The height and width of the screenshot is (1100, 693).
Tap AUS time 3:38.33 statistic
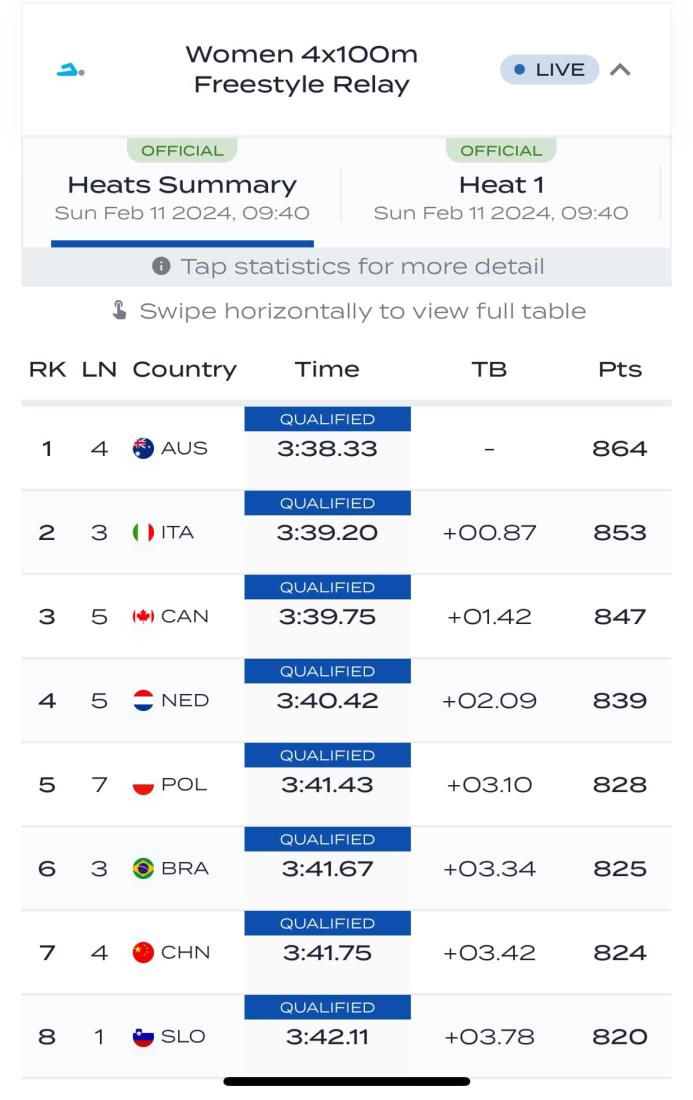tap(327, 448)
